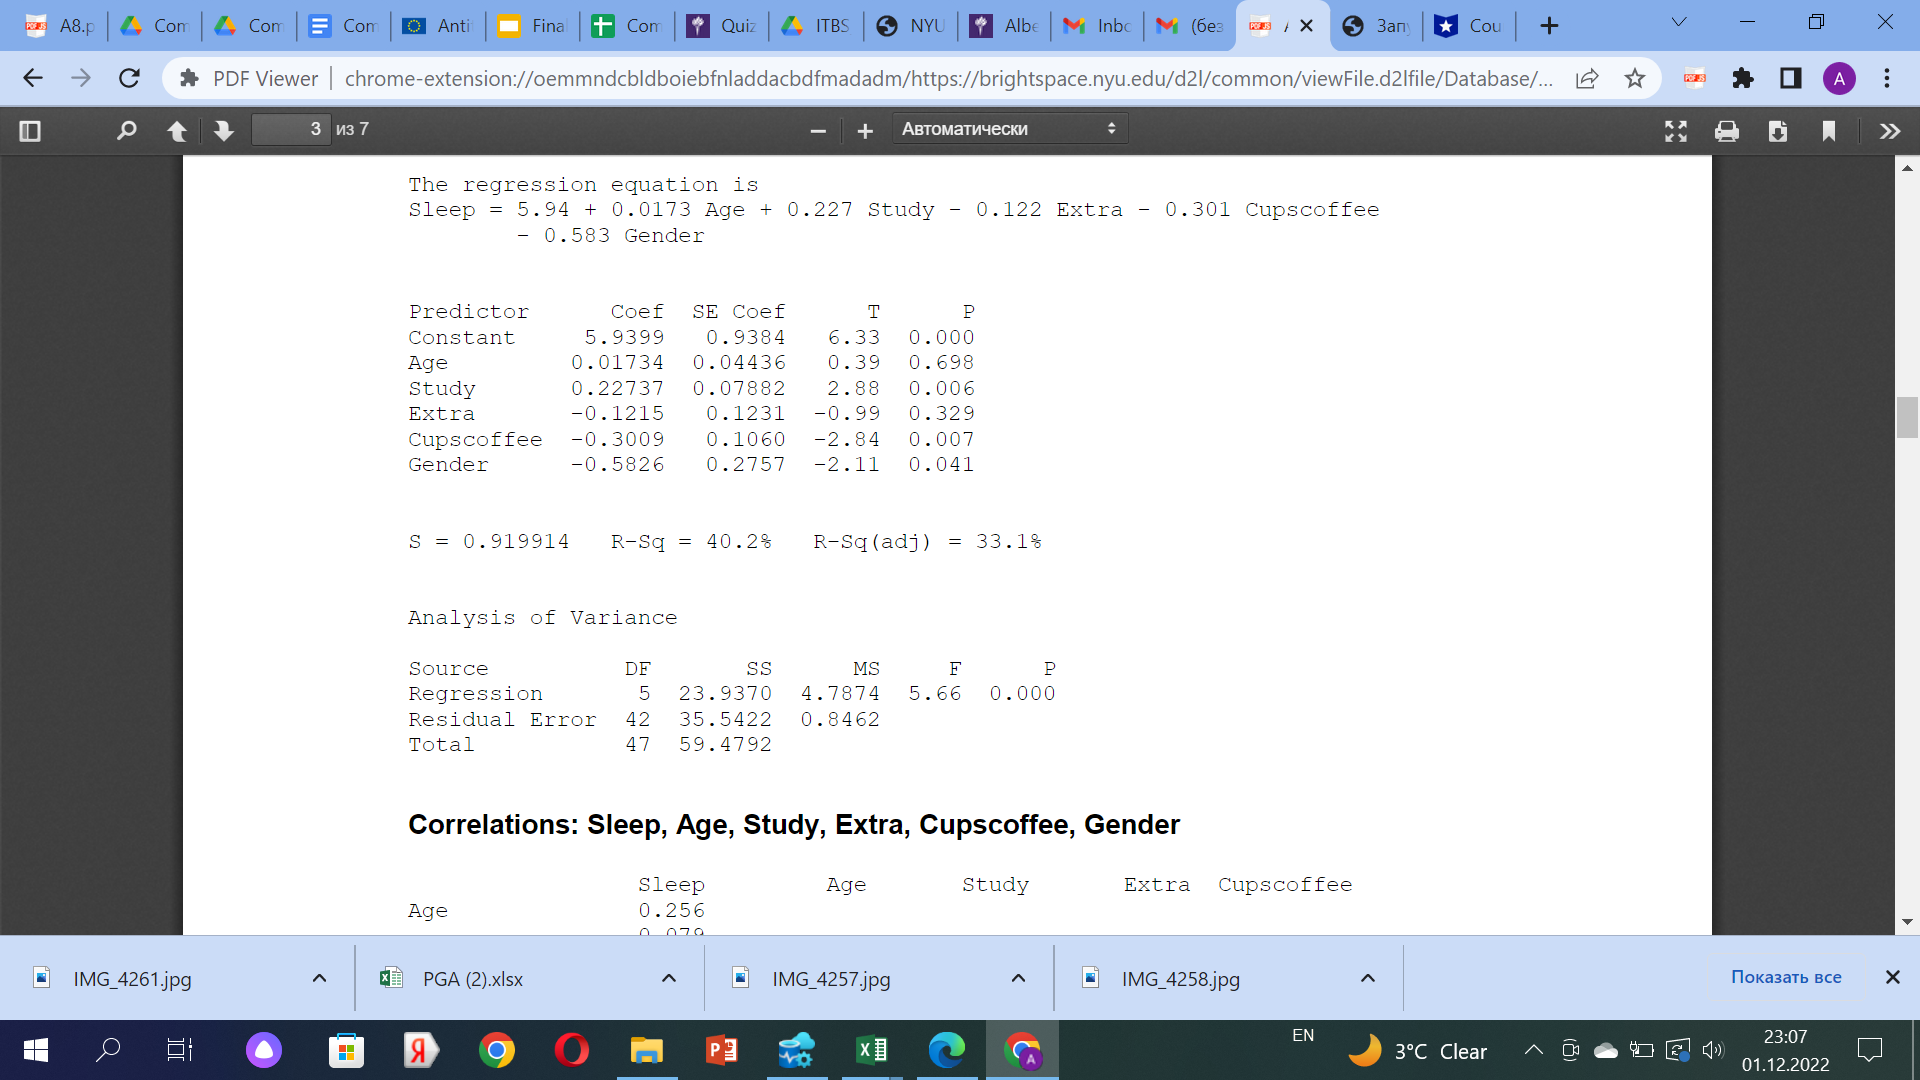1920x1080 pixels.
Task: Open the Chrome extensions puzzle menu
Action: tap(1744, 78)
